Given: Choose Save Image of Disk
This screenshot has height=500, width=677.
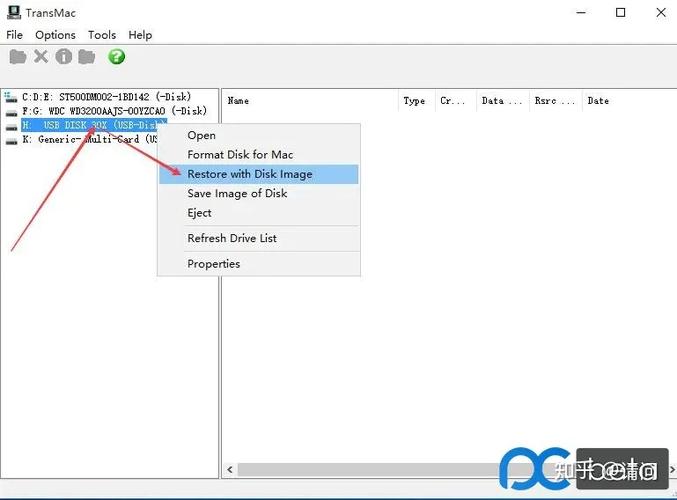Looking at the screenshot, I should click(237, 193).
